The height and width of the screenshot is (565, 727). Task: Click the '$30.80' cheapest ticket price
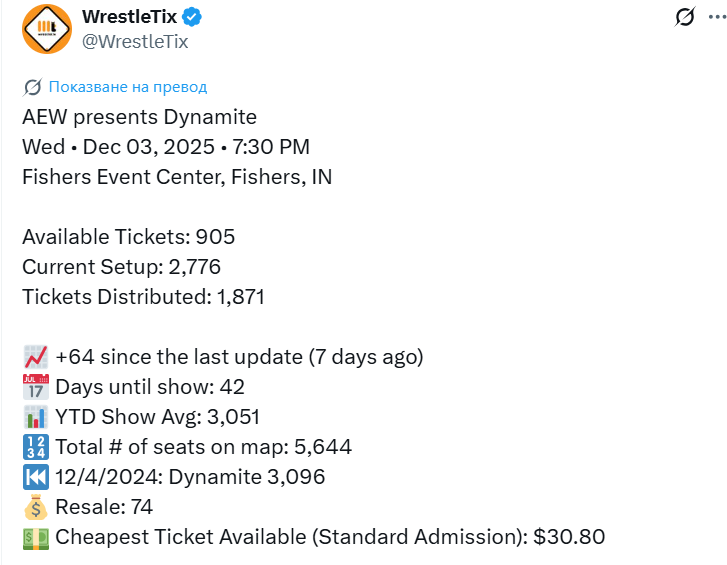click(569, 537)
